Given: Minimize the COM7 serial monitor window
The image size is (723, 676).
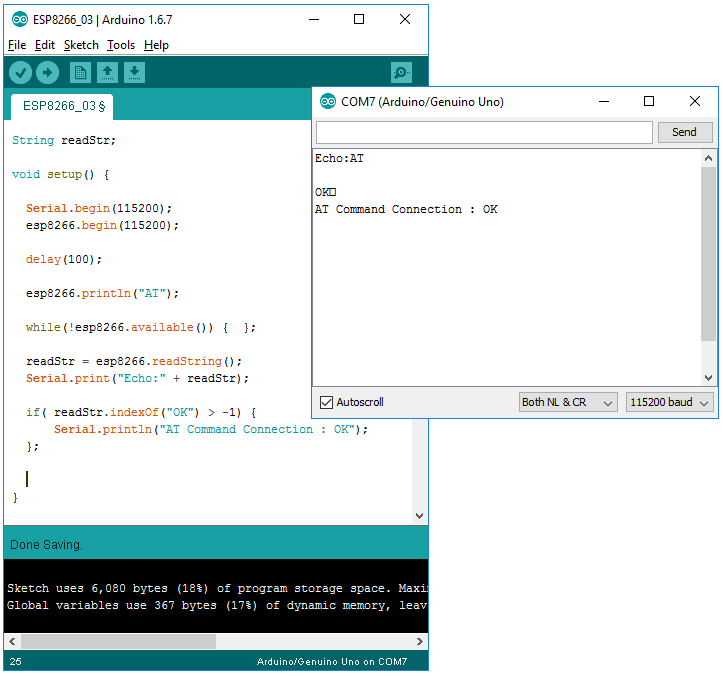Looking at the screenshot, I should [x=604, y=101].
